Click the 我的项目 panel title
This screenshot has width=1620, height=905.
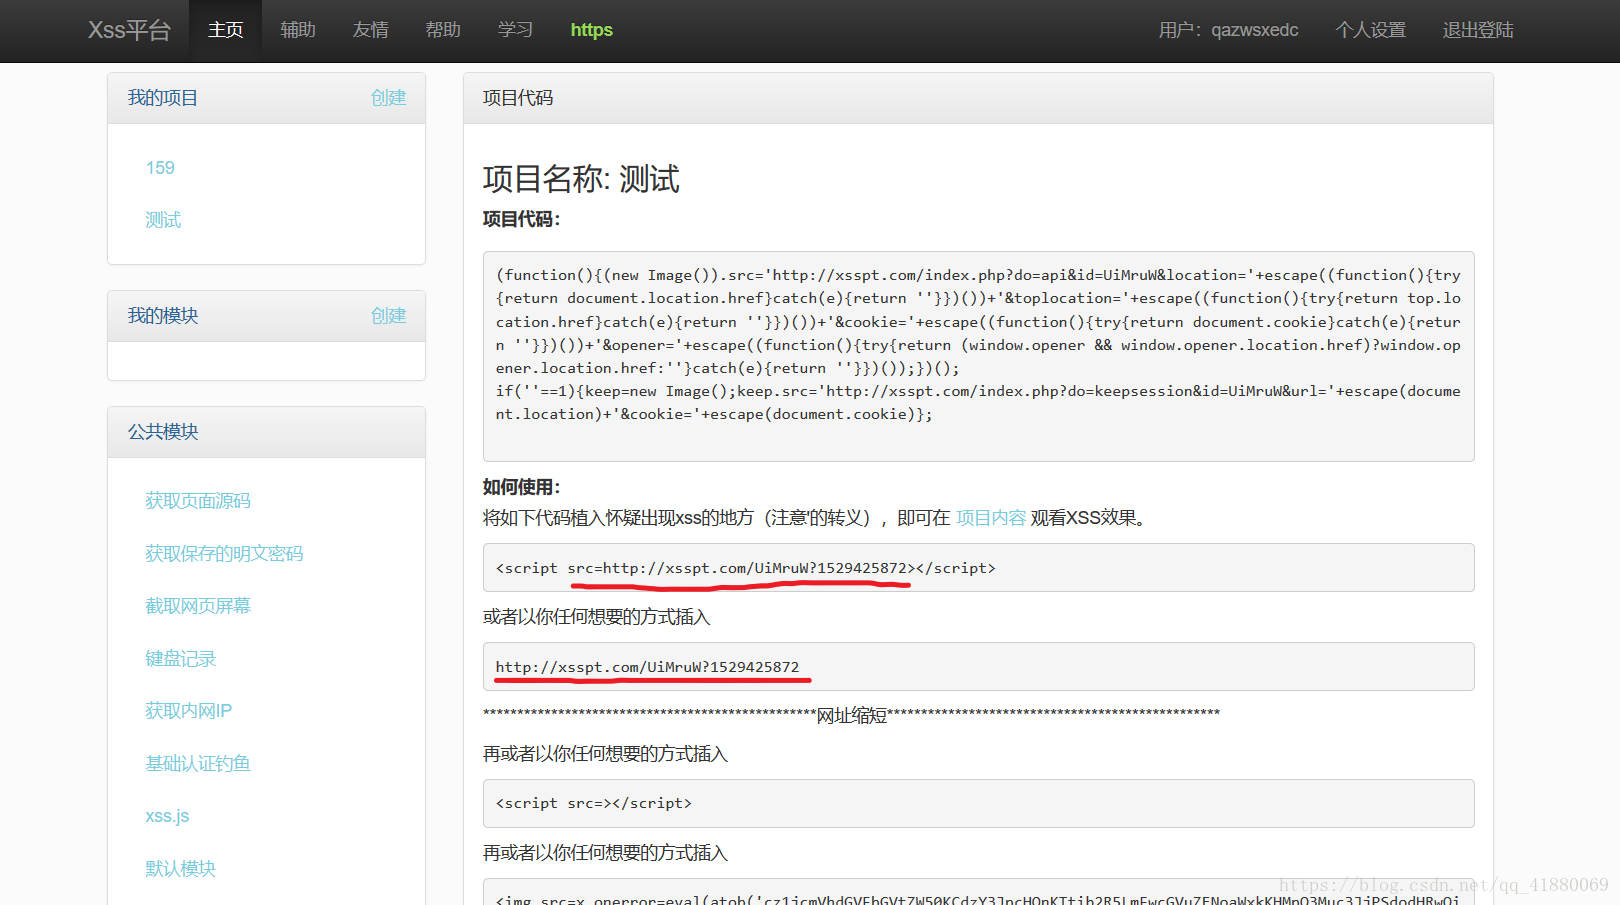[162, 98]
